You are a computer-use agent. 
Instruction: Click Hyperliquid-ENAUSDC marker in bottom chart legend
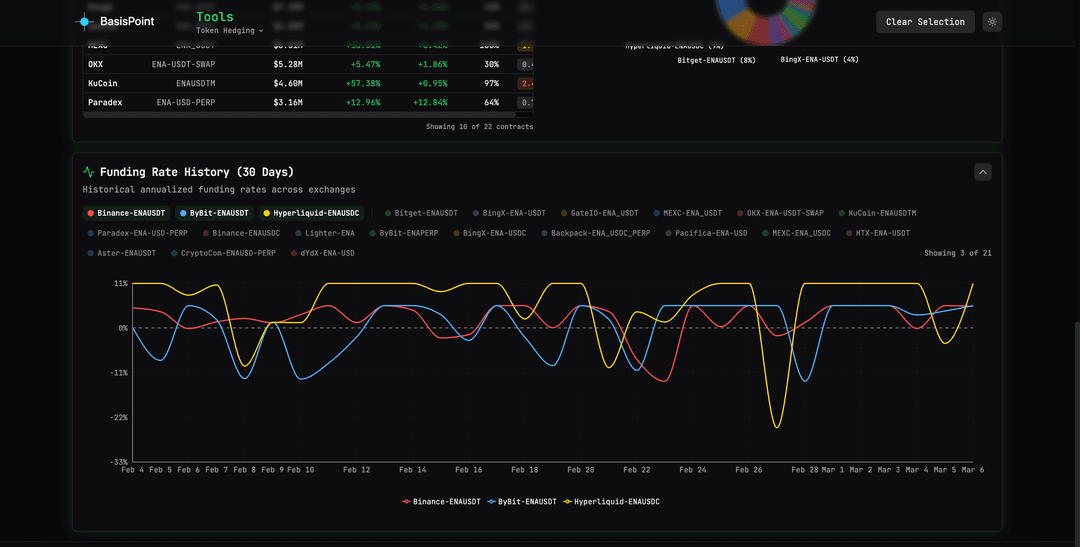pos(568,501)
